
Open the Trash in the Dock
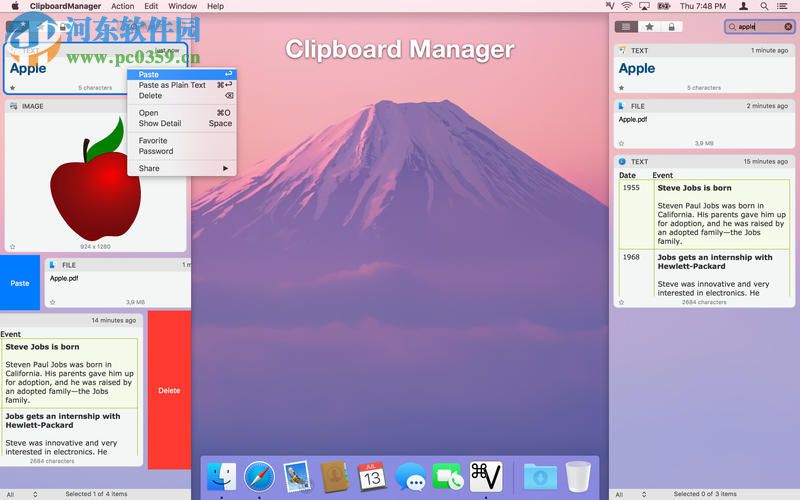click(x=578, y=476)
